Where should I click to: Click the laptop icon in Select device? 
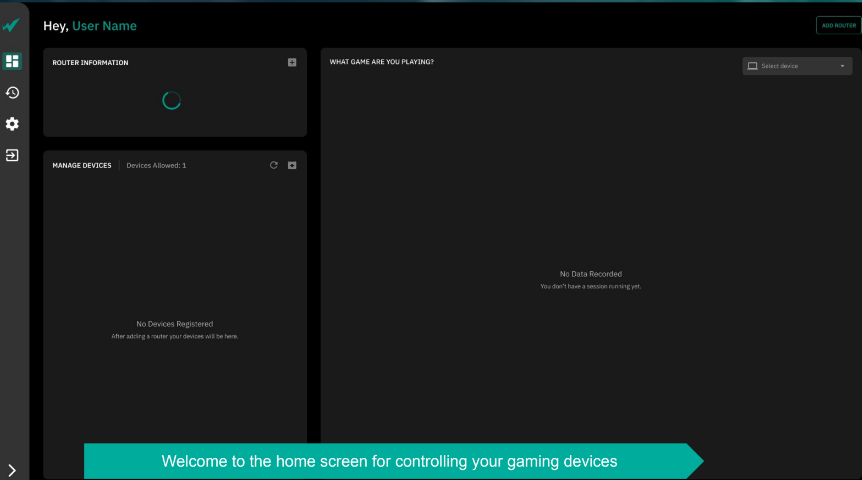click(753, 66)
